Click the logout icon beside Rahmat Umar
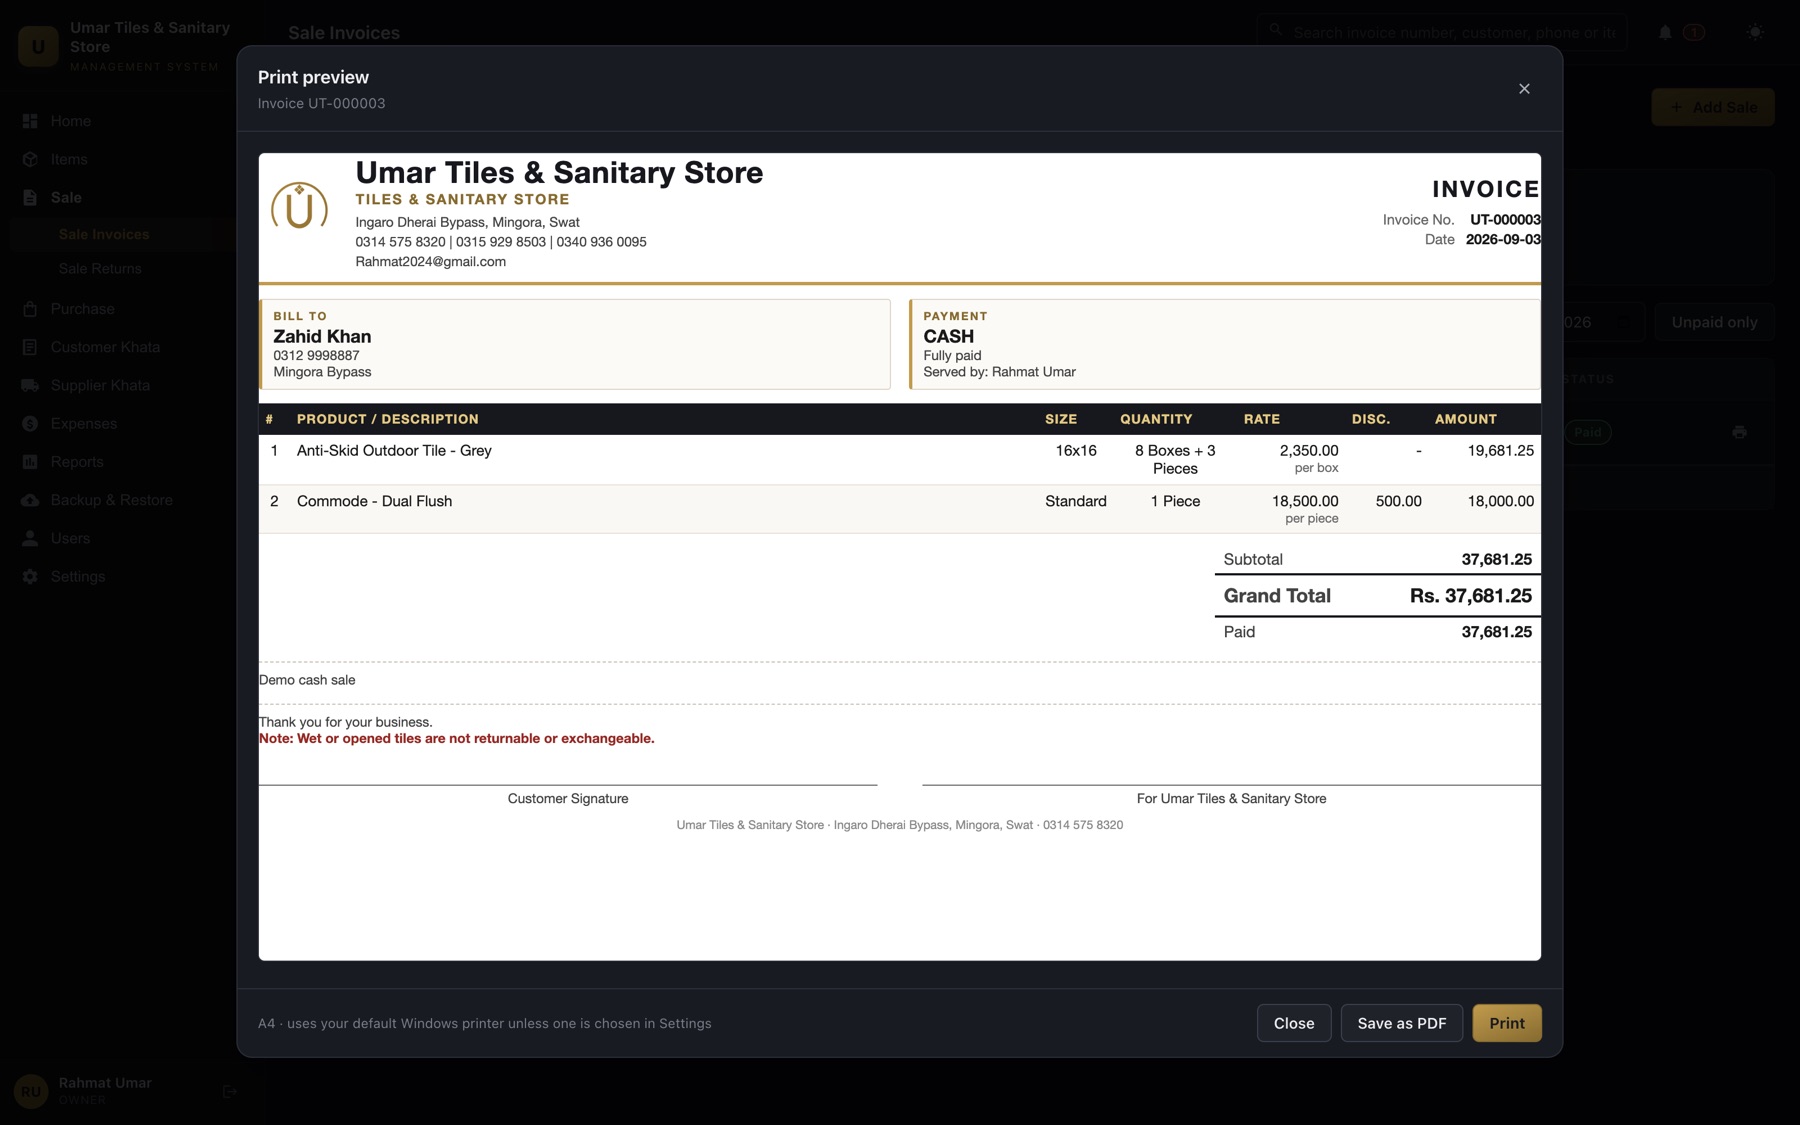Screen dimensions: 1800x1125 point(229,1091)
